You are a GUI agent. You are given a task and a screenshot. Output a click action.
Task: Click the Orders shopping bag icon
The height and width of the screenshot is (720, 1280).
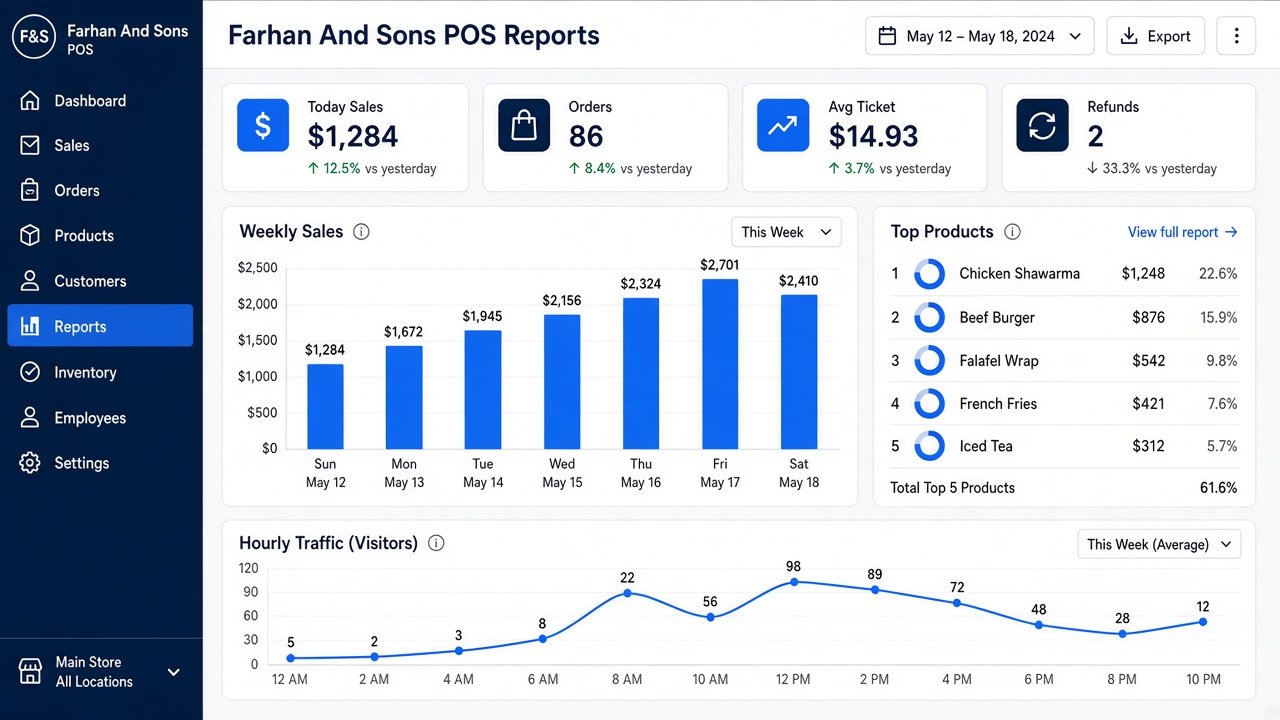524,125
